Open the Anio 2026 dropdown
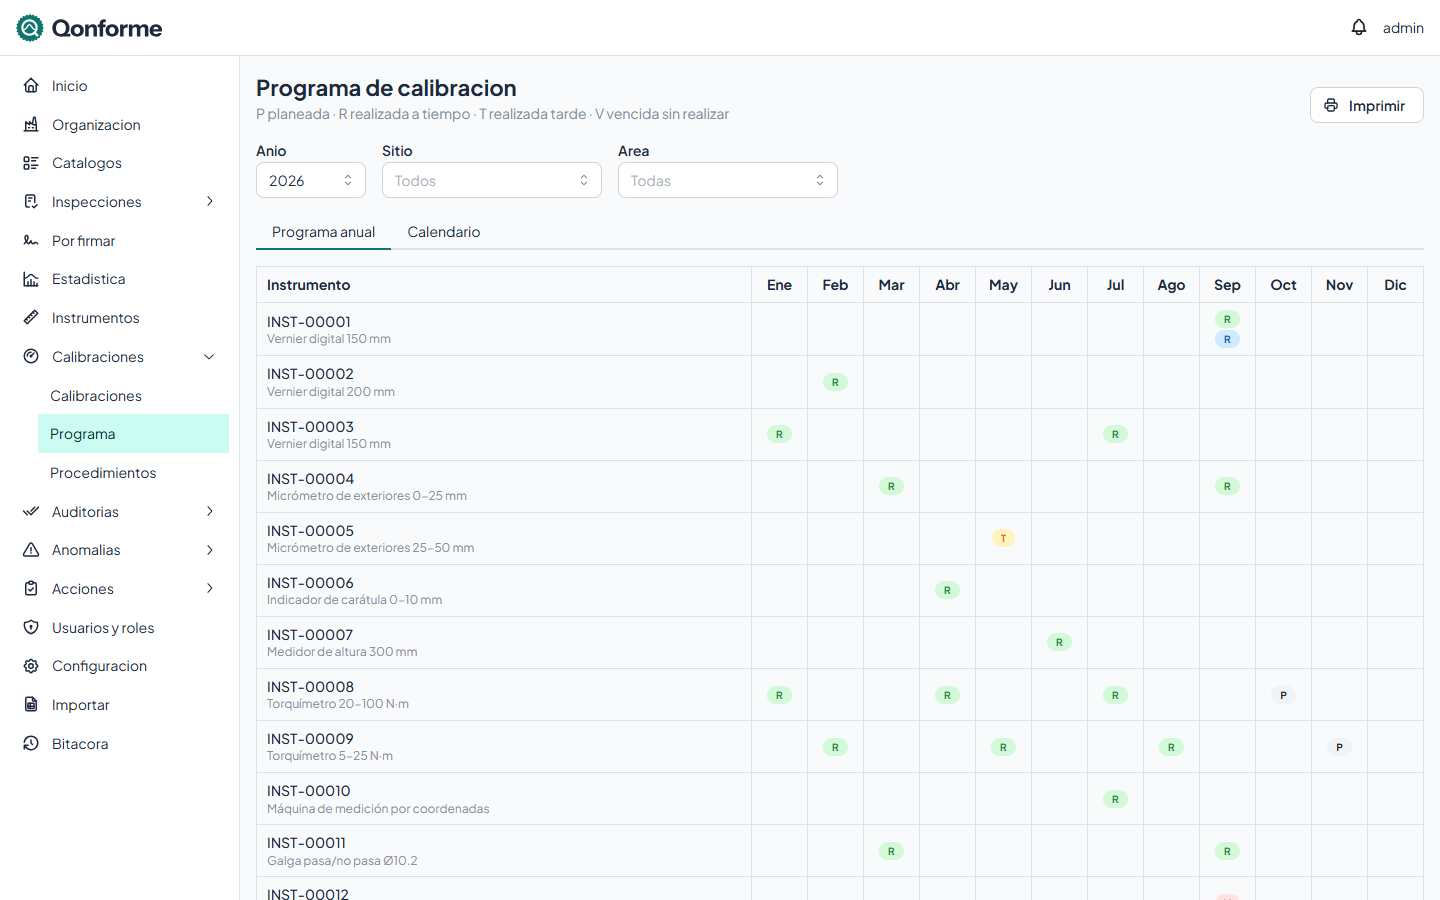The image size is (1440, 900). (x=311, y=181)
